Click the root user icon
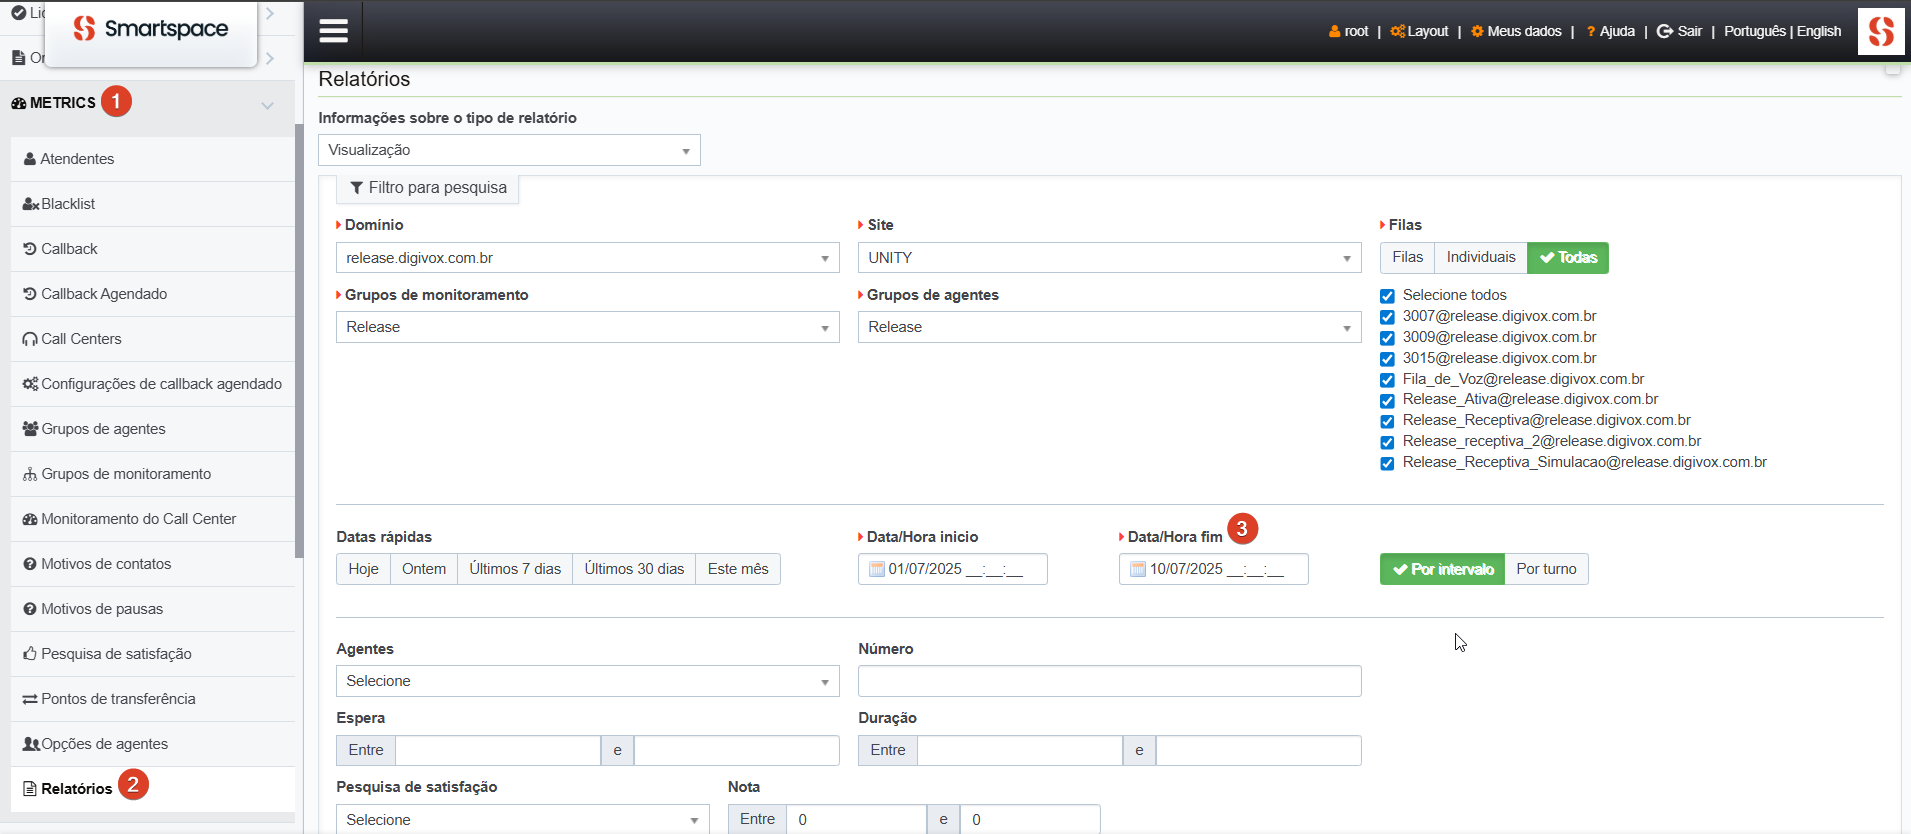 1334,31
